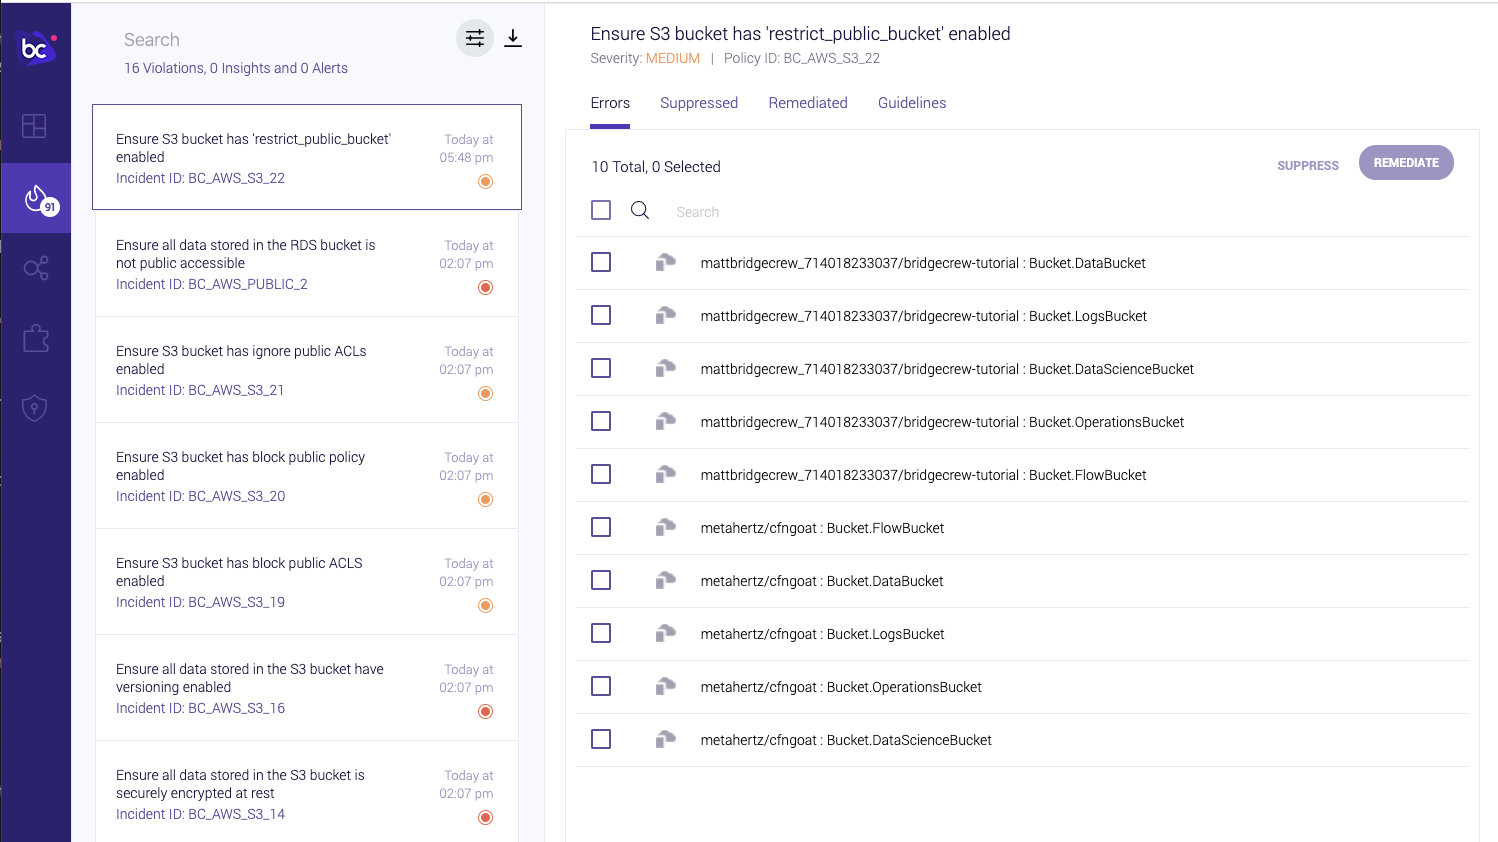The width and height of the screenshot is (1498, 842).
Task: Switch to the Guidelines tab
Action: pos(912,103)
